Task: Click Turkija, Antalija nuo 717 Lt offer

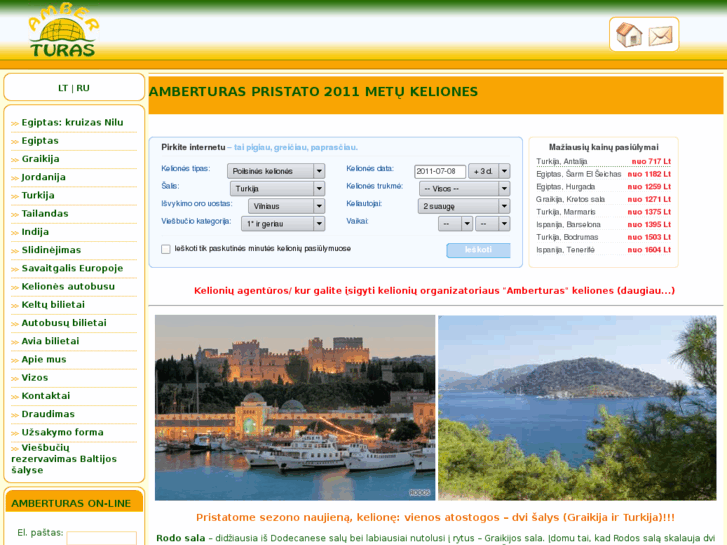Action: pos(603,161)
